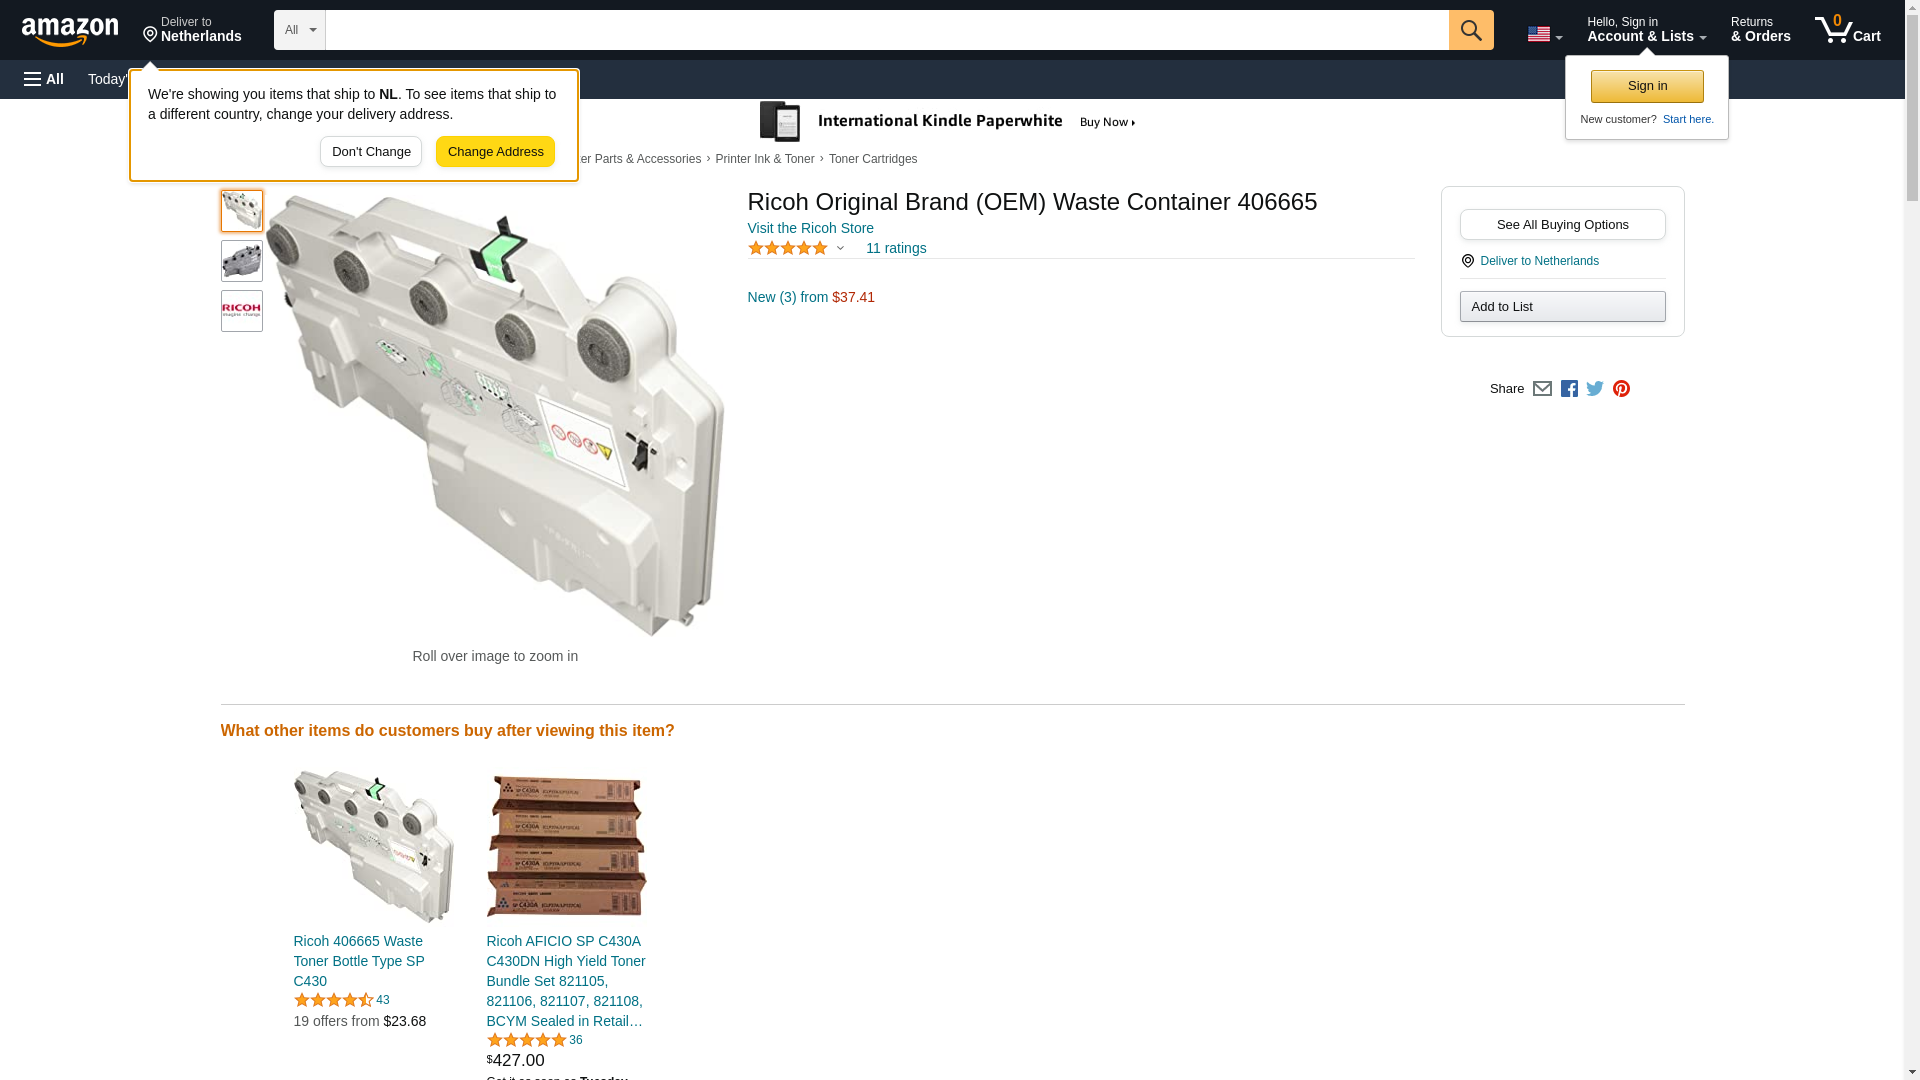The height and width of the screenshot is (1080, 1920).
Task: Open Returns & Orders
Action: [1761, 30]
